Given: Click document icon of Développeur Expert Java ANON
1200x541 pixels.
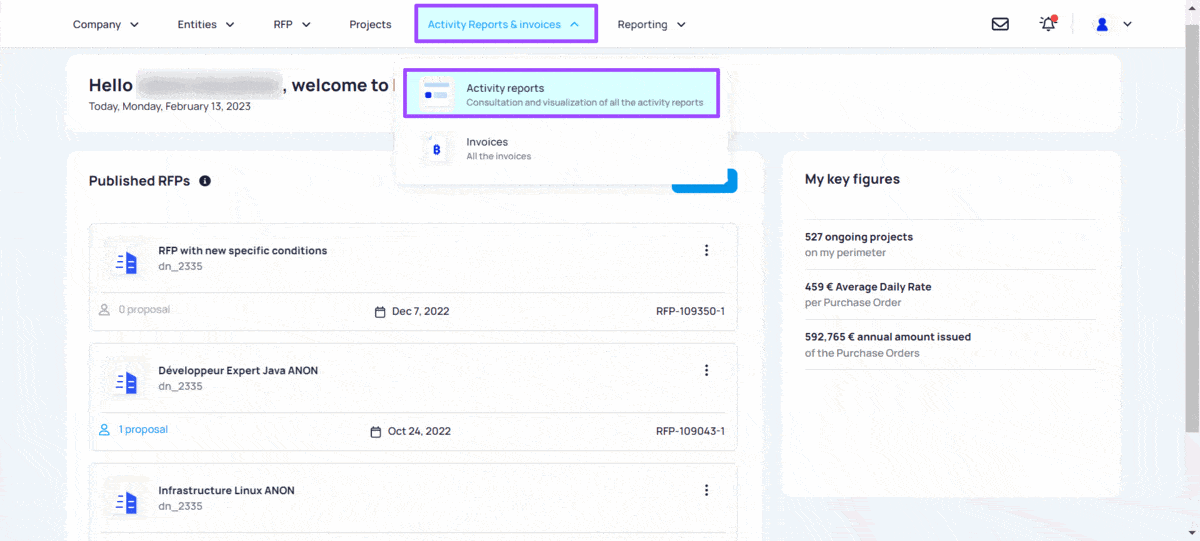Looking at the screenshot, I should (x=126, y=382).
